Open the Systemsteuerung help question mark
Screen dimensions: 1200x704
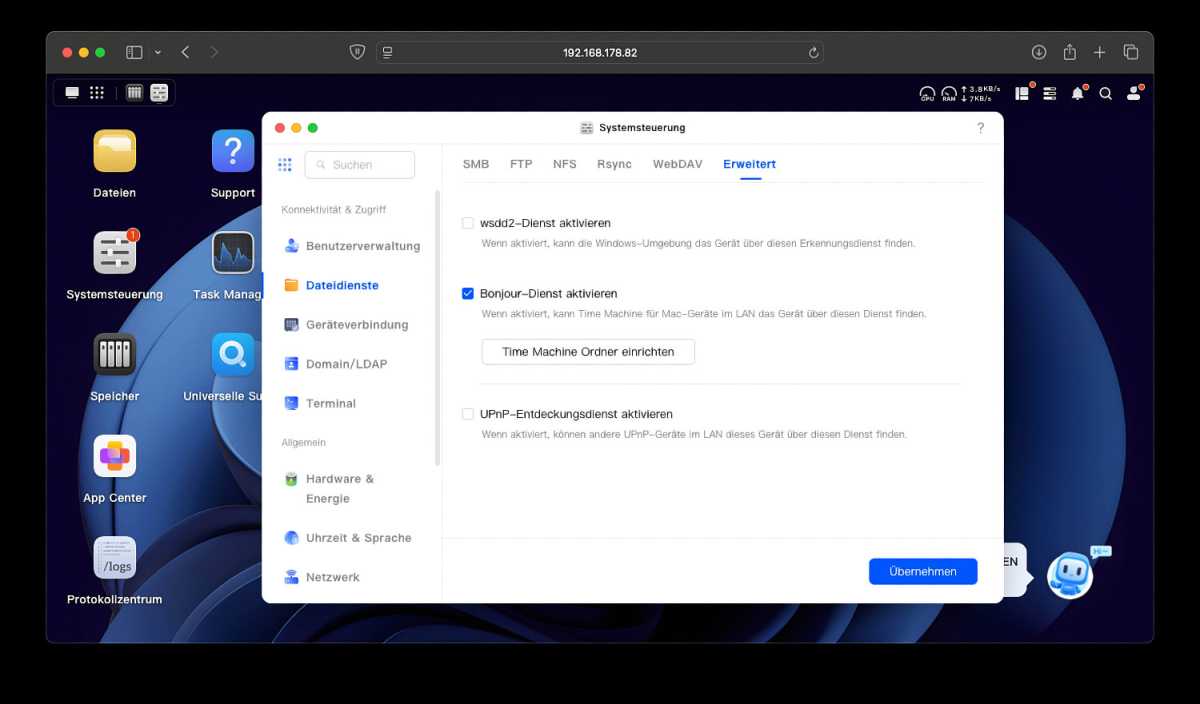pos(980,128)
